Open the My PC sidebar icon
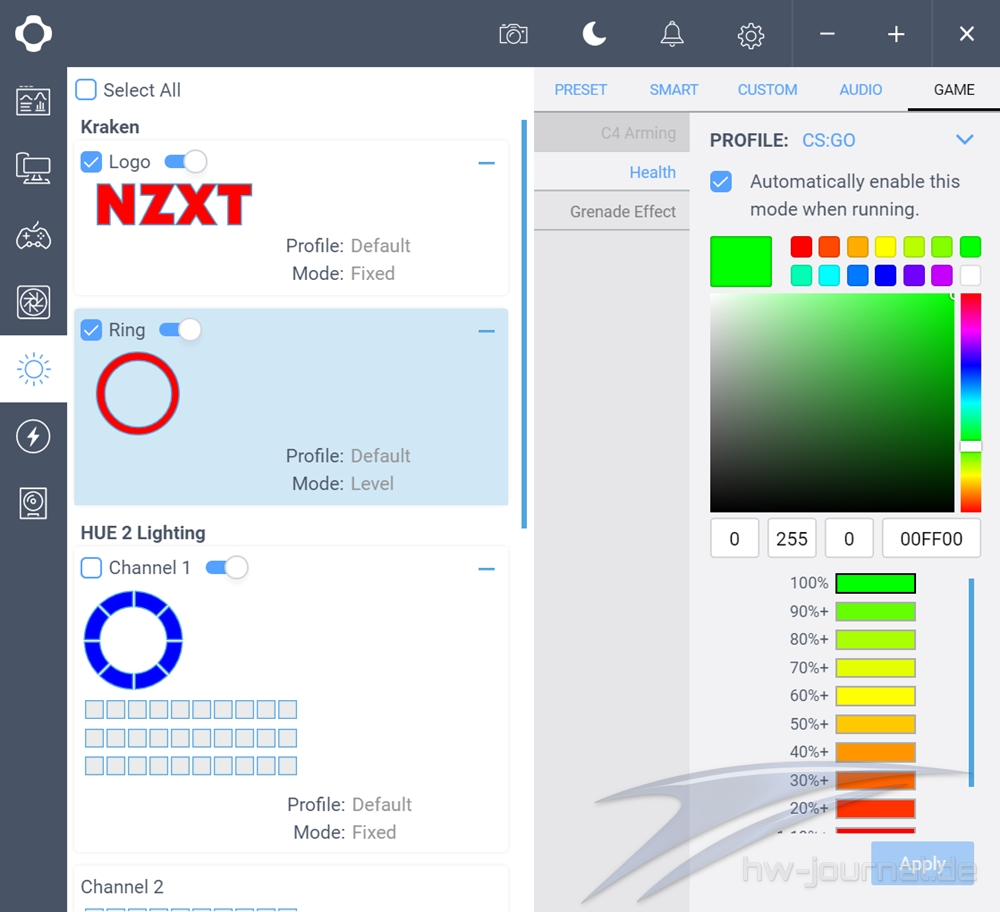 [33, 168]
